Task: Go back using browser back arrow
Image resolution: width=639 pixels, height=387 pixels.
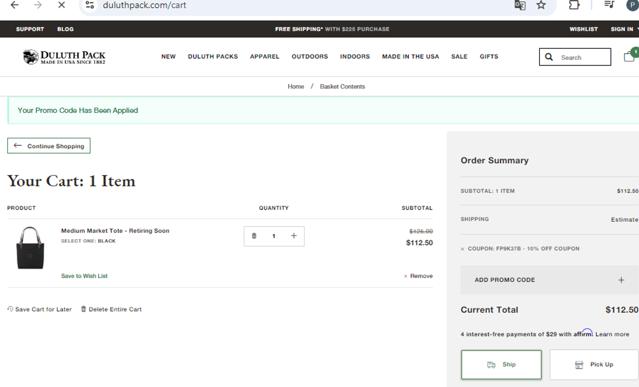Action: (15, 5)
